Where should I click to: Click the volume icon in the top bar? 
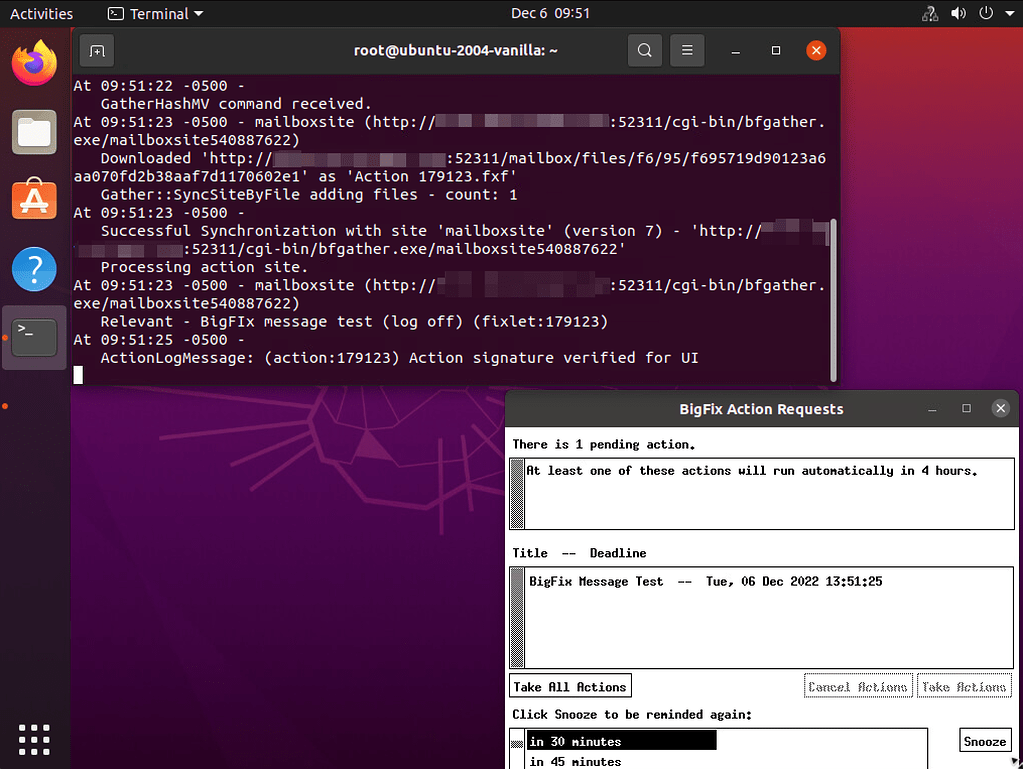click(960, 13)
